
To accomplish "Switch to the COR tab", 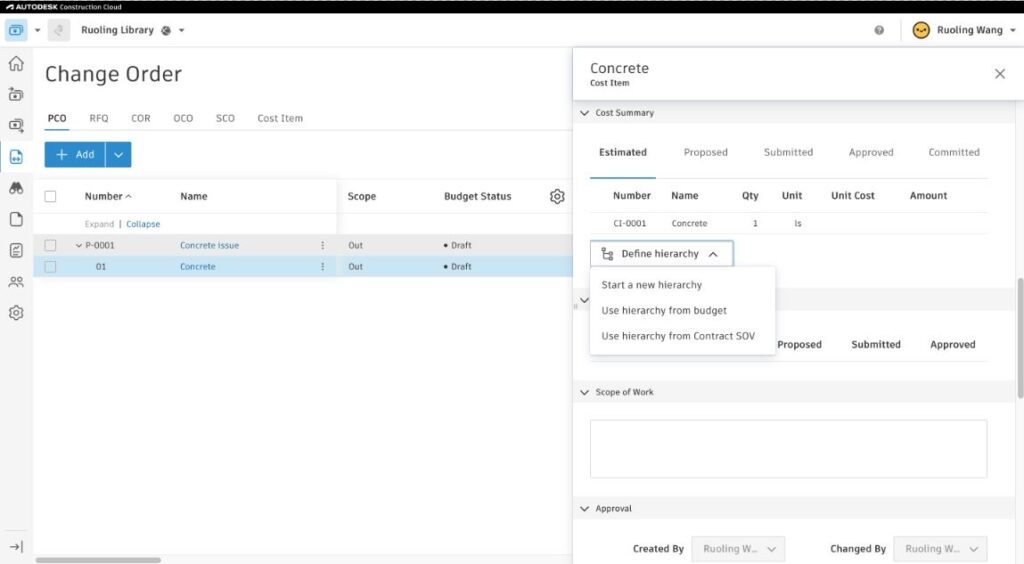I will 140,118.
